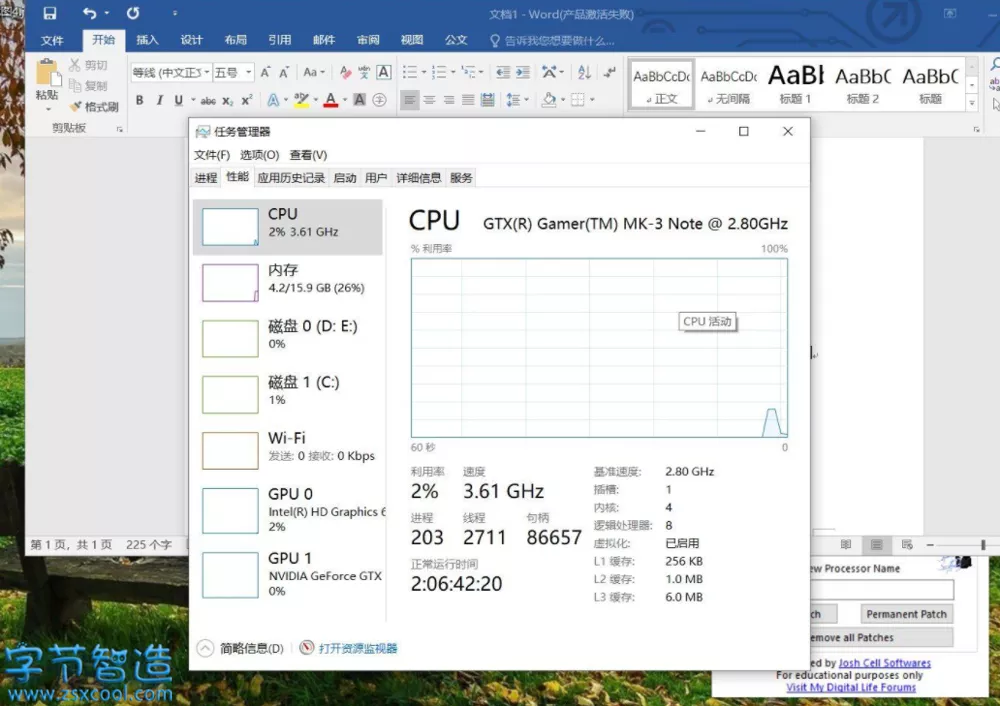Apply the 标题 1 style
Viewport: 1000px width, 706px height.
tap(795, 84)
